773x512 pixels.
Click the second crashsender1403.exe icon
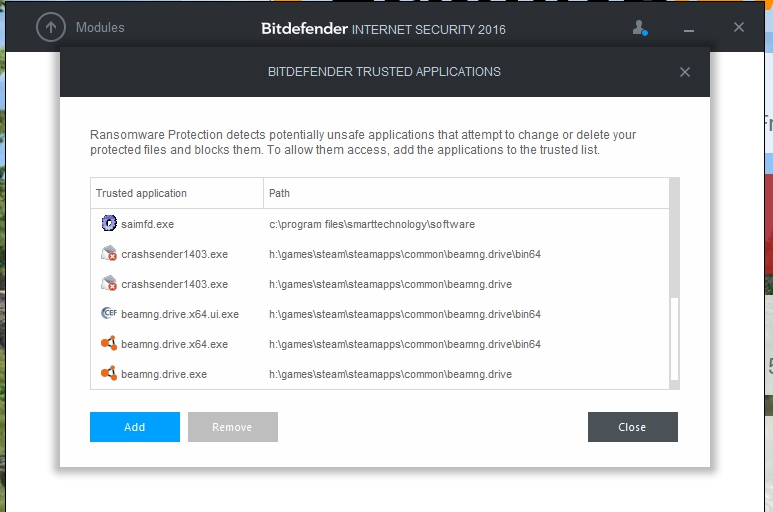pyautogui.click(x=109, y=284)
